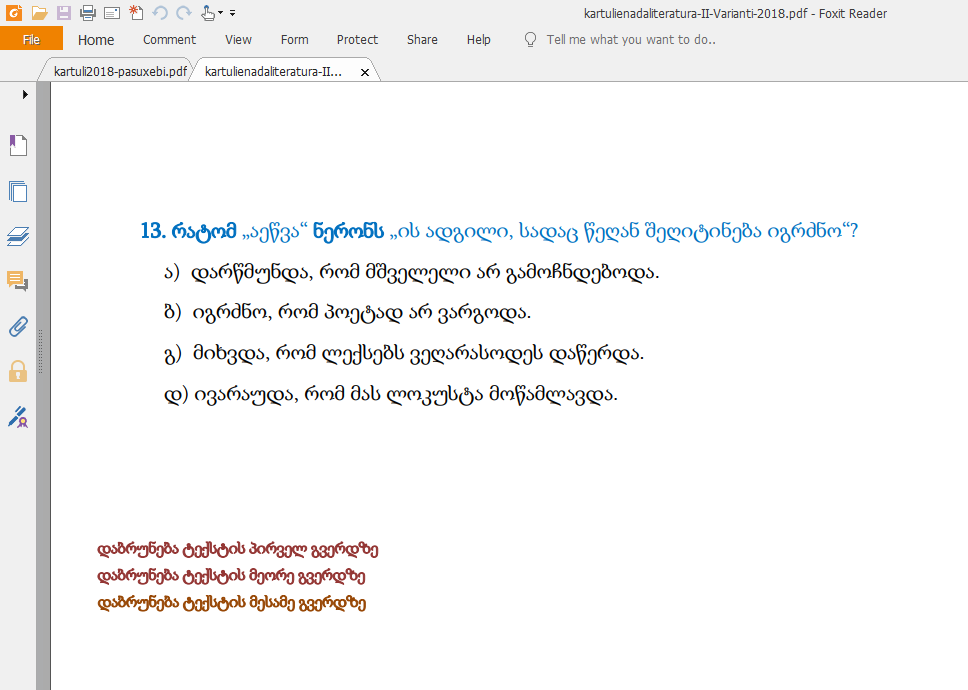968x690 pixels.
Task: Save the document with the floppy icon
Action: click(64, 12)
